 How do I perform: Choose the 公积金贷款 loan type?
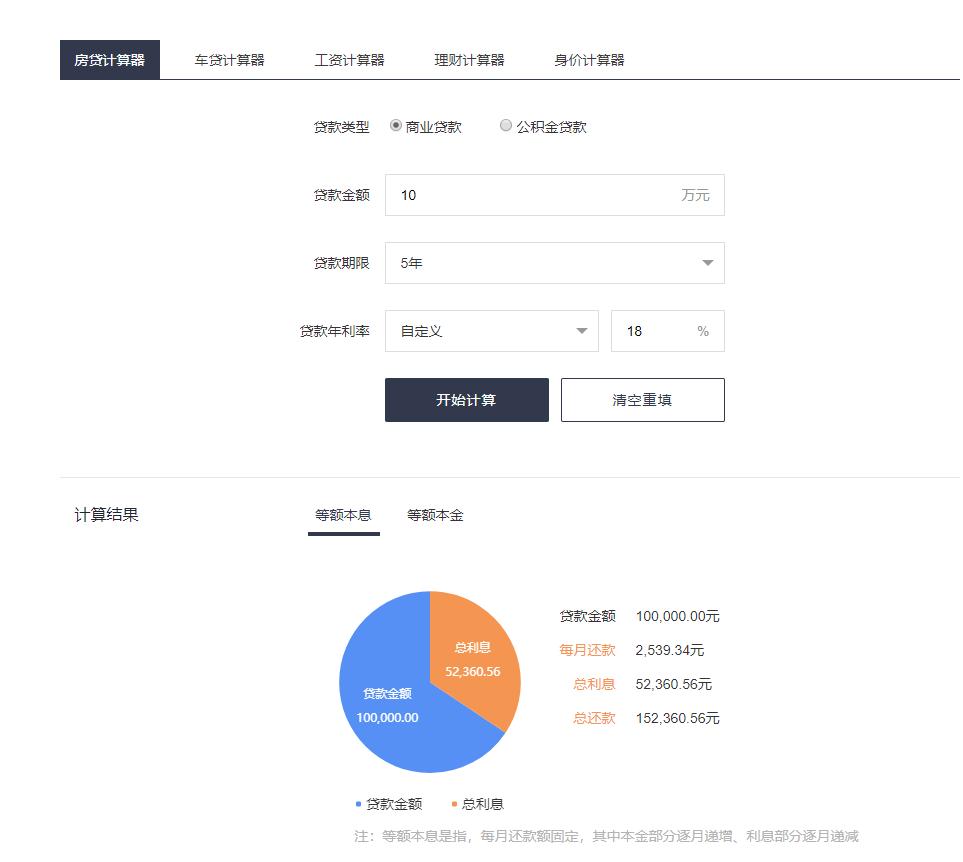point(507,126)
